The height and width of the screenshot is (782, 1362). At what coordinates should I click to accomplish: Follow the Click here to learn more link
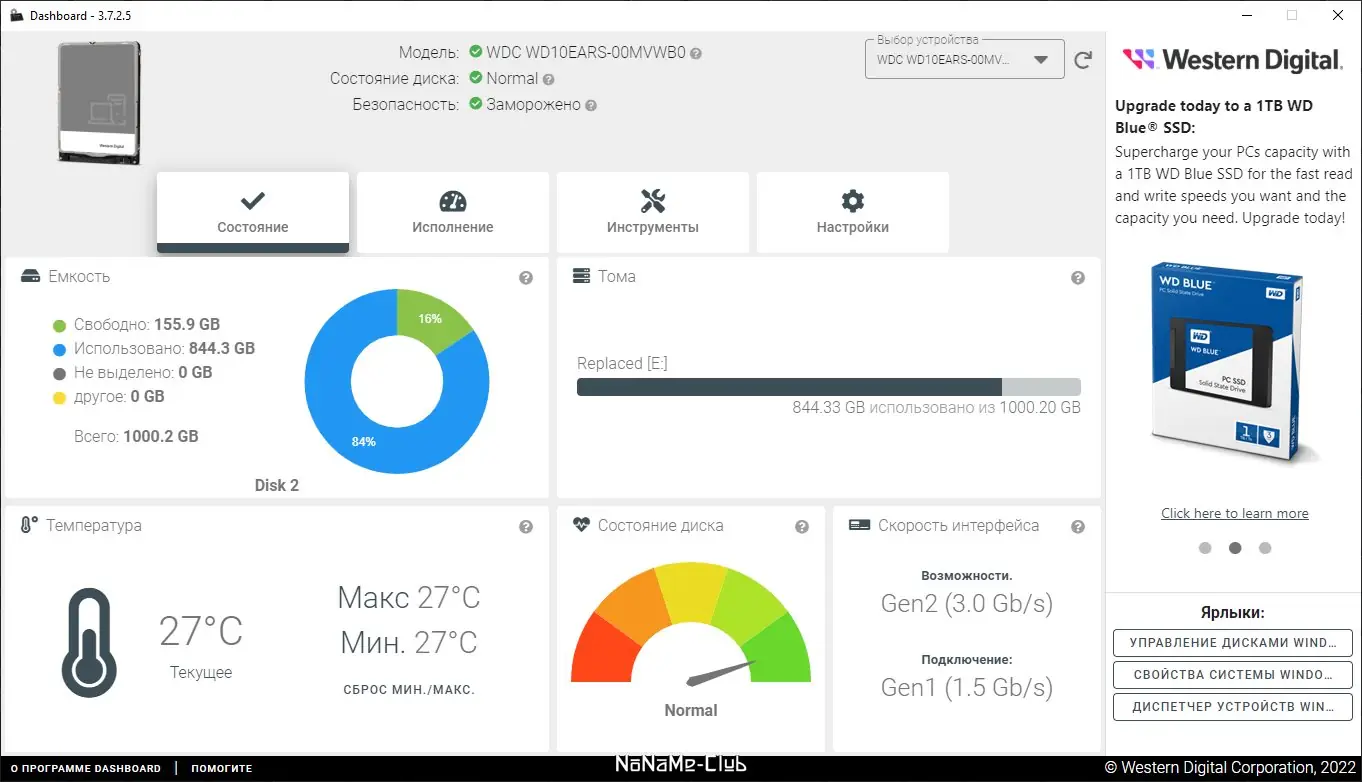(1235, 514)
